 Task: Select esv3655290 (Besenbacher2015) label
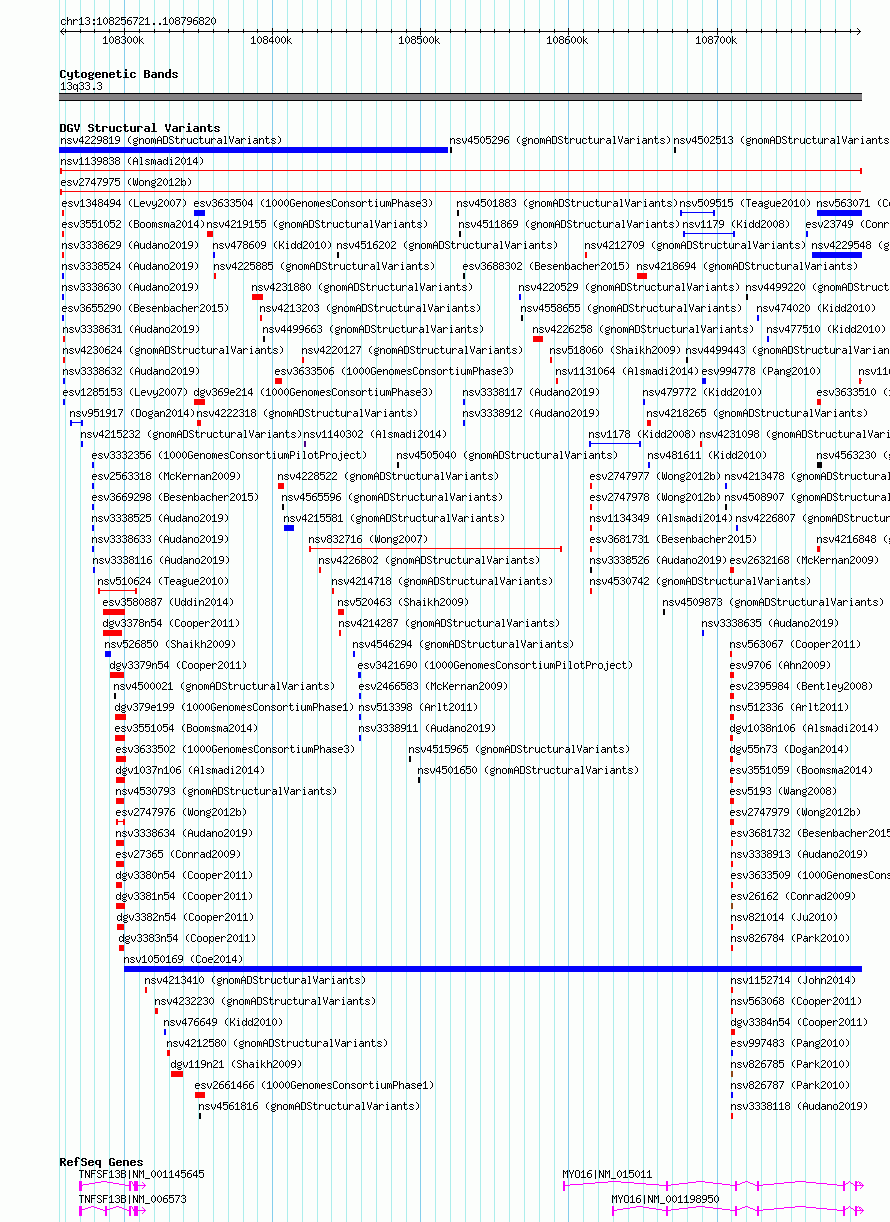[x=145, y=308]
